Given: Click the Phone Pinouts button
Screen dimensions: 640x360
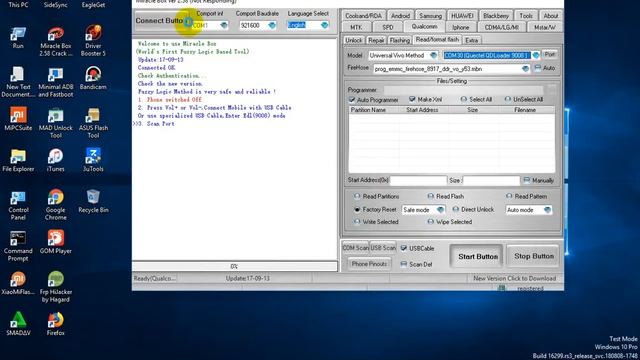Looking at the screenshot, I should 369,264.
